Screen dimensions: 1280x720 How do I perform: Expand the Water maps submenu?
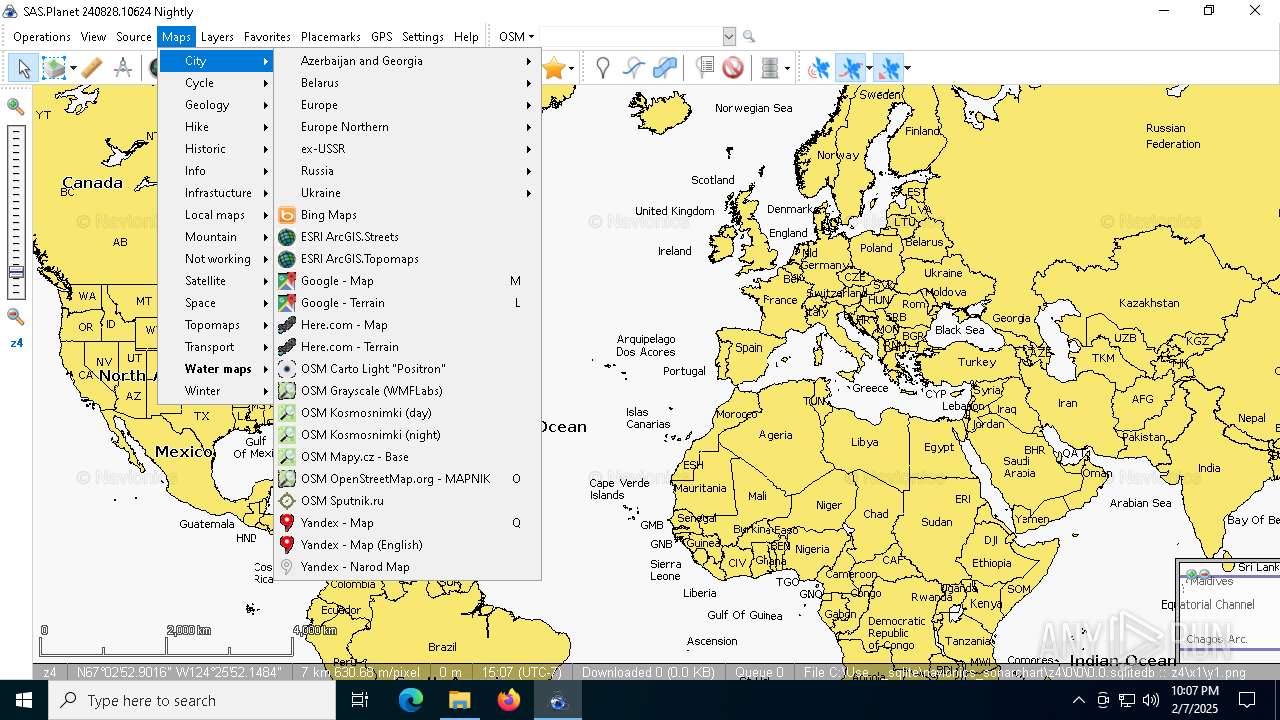pyautogui.click(x=216, y=369)
